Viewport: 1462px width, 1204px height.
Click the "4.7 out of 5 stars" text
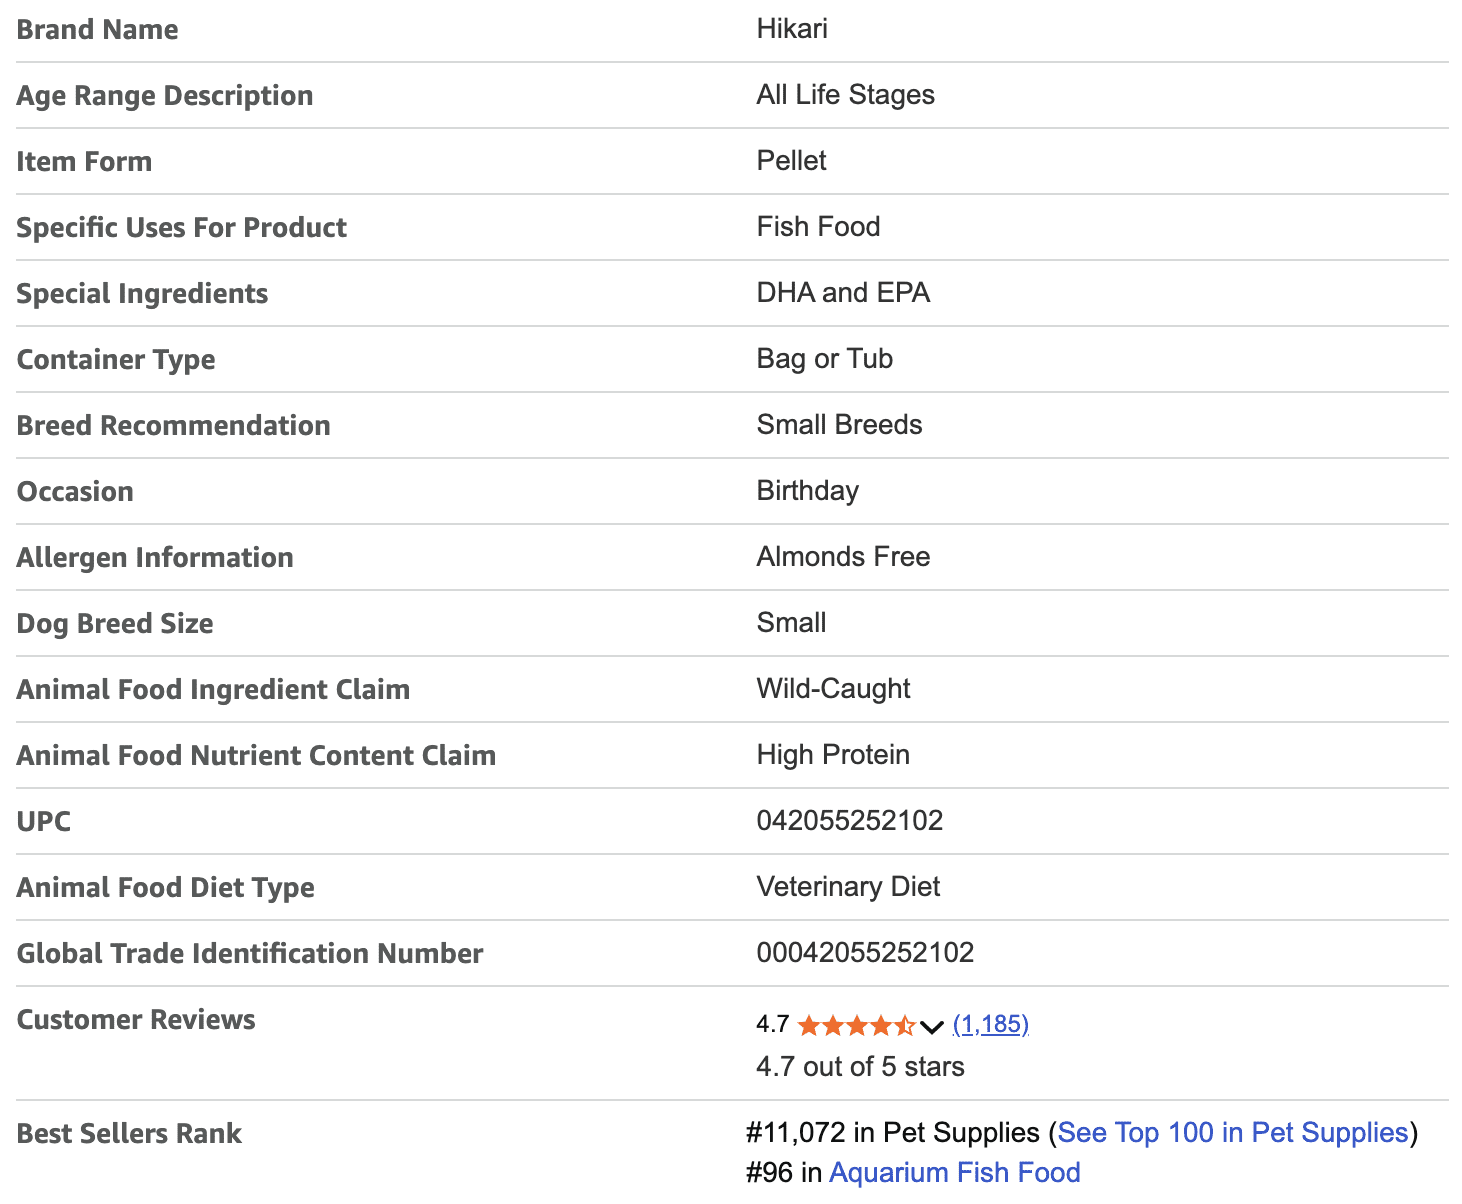(x=860, y=1067)
